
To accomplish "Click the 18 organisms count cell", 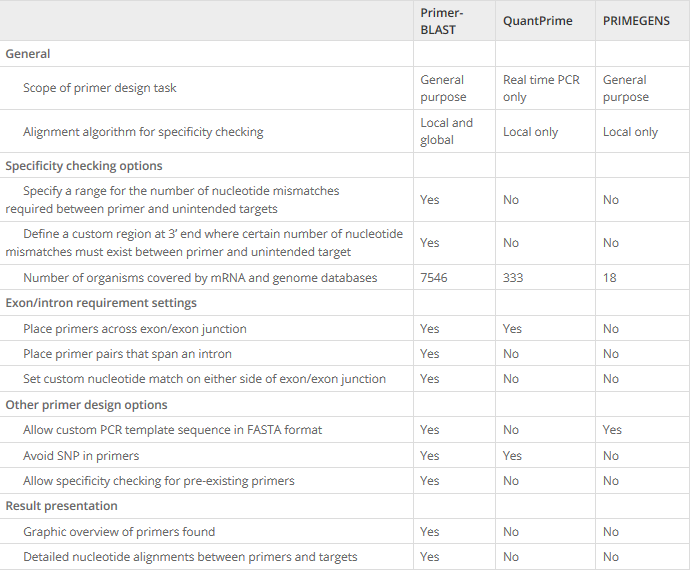I will point(610,277).
